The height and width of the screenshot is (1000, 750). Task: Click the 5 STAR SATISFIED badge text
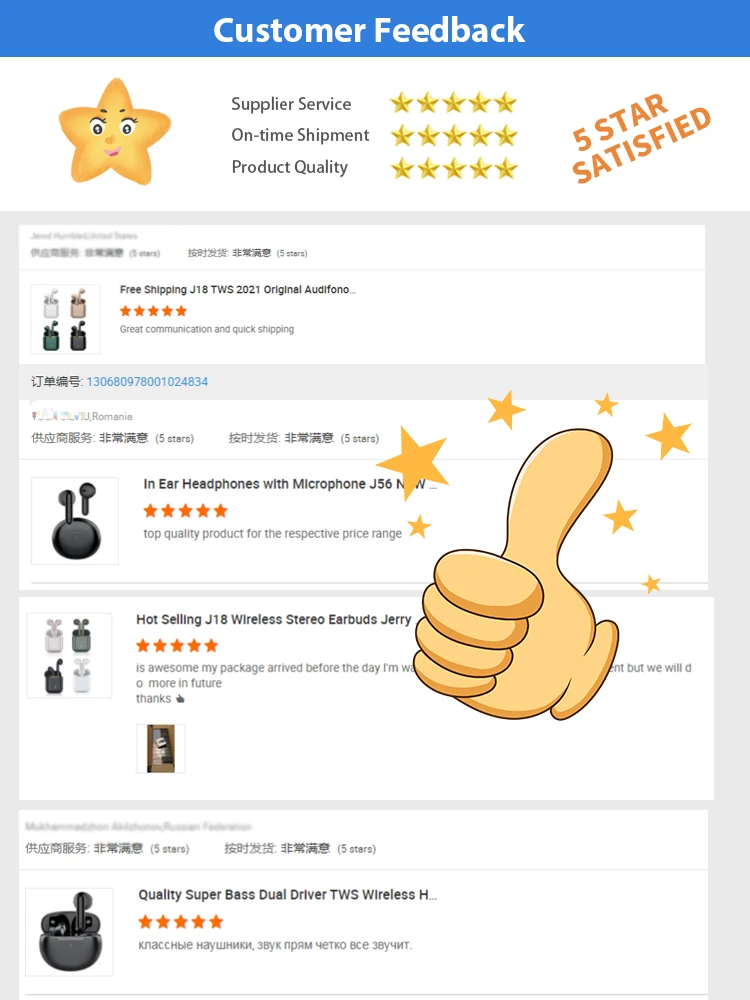click(x=640, y=138)
